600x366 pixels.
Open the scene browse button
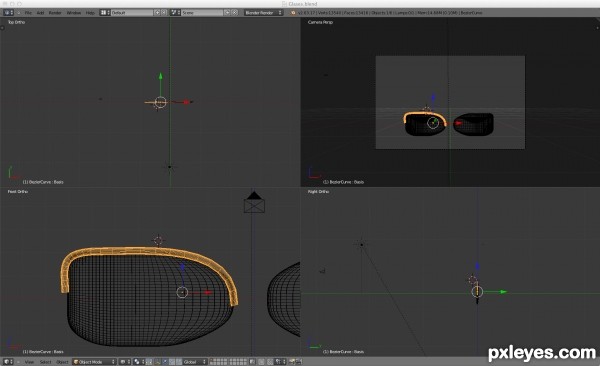[175, 13]
